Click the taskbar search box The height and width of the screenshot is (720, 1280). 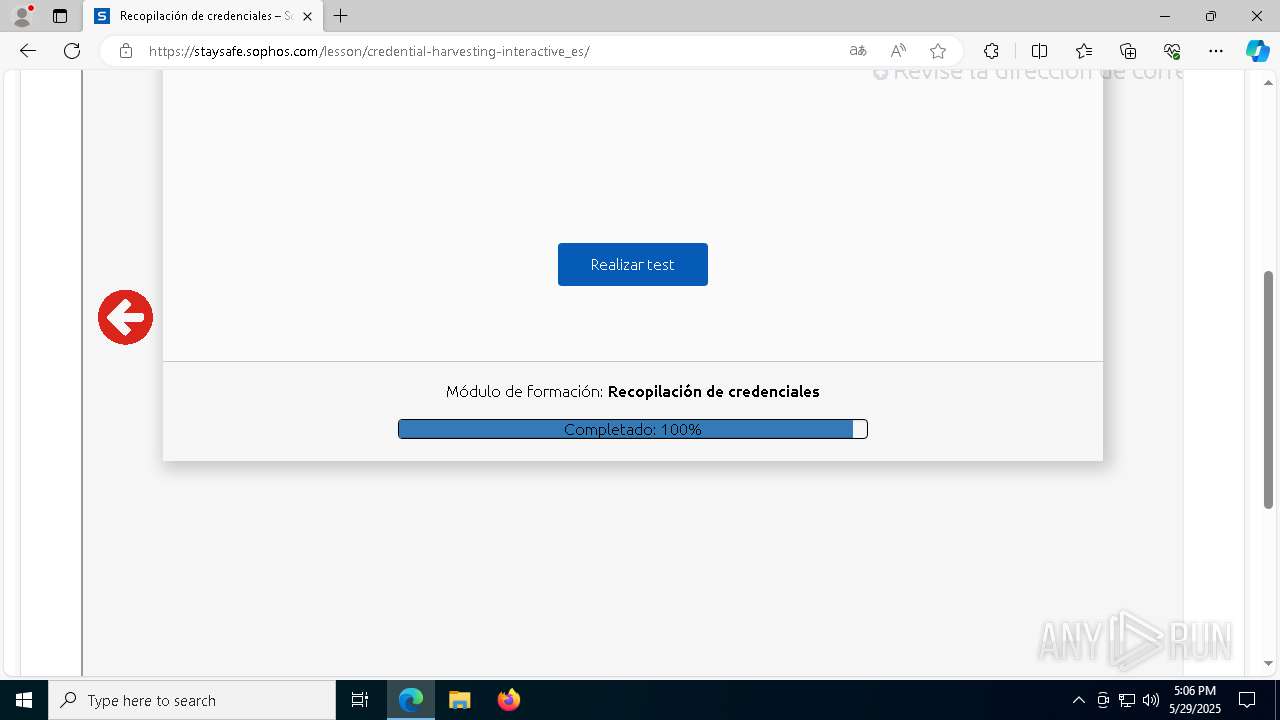pos(192,700)
